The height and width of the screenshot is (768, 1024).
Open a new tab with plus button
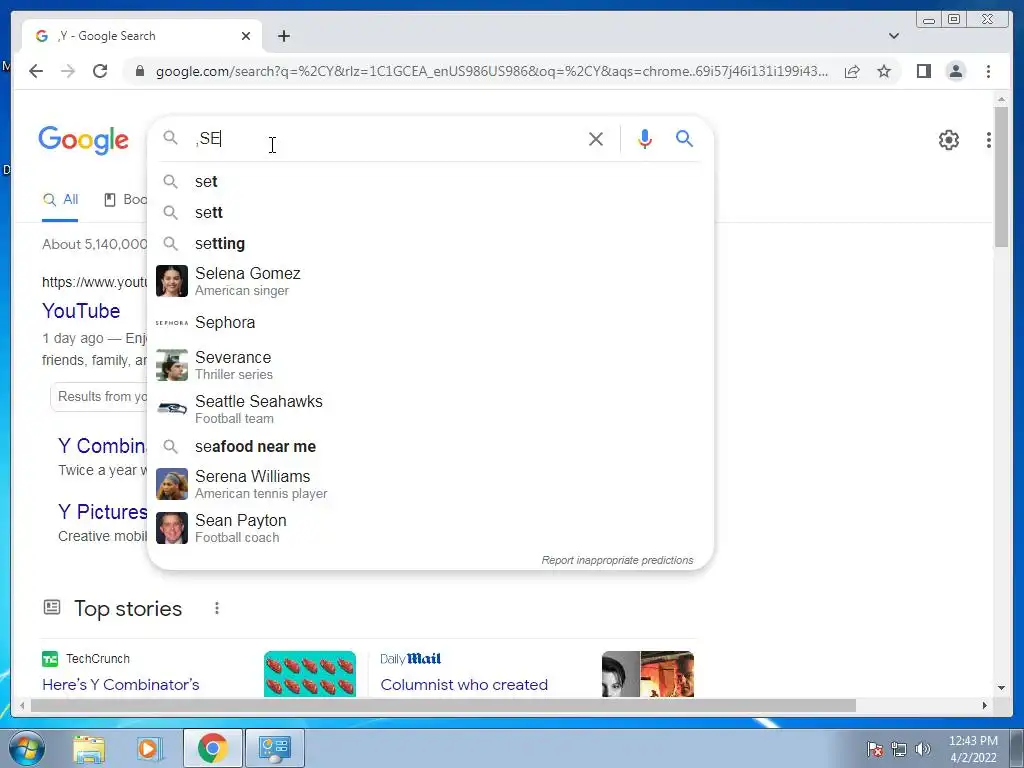click(283, 36)
